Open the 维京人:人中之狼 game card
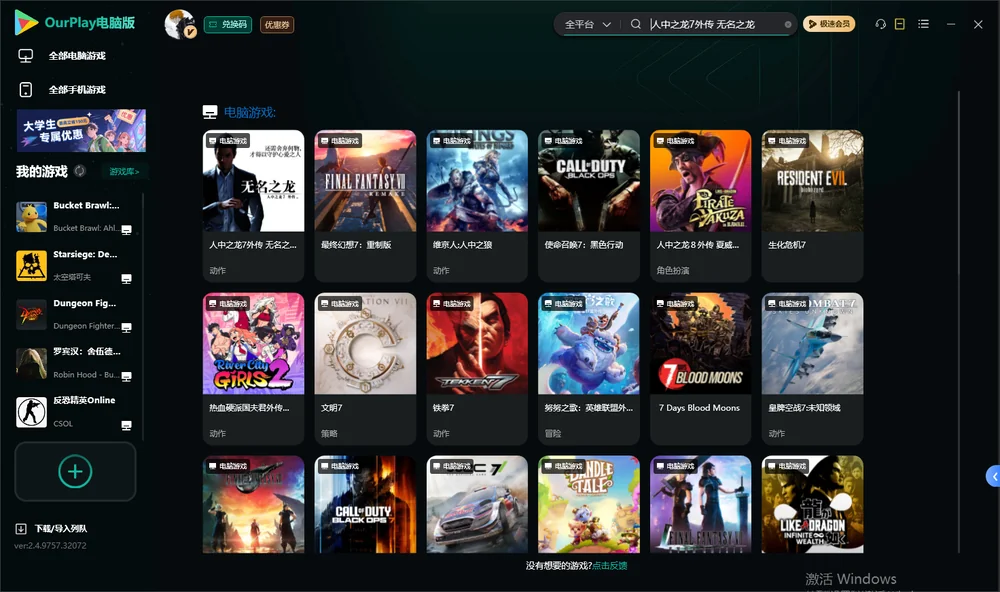 (477, 205)
